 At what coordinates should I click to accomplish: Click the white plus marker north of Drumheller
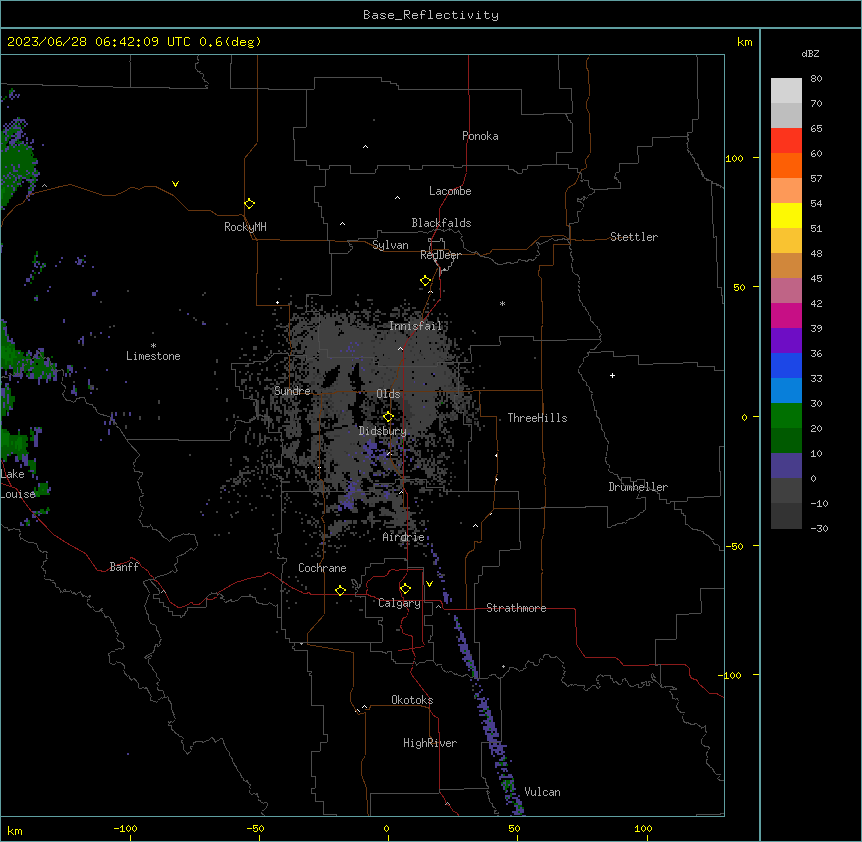(x=612, y=375)
